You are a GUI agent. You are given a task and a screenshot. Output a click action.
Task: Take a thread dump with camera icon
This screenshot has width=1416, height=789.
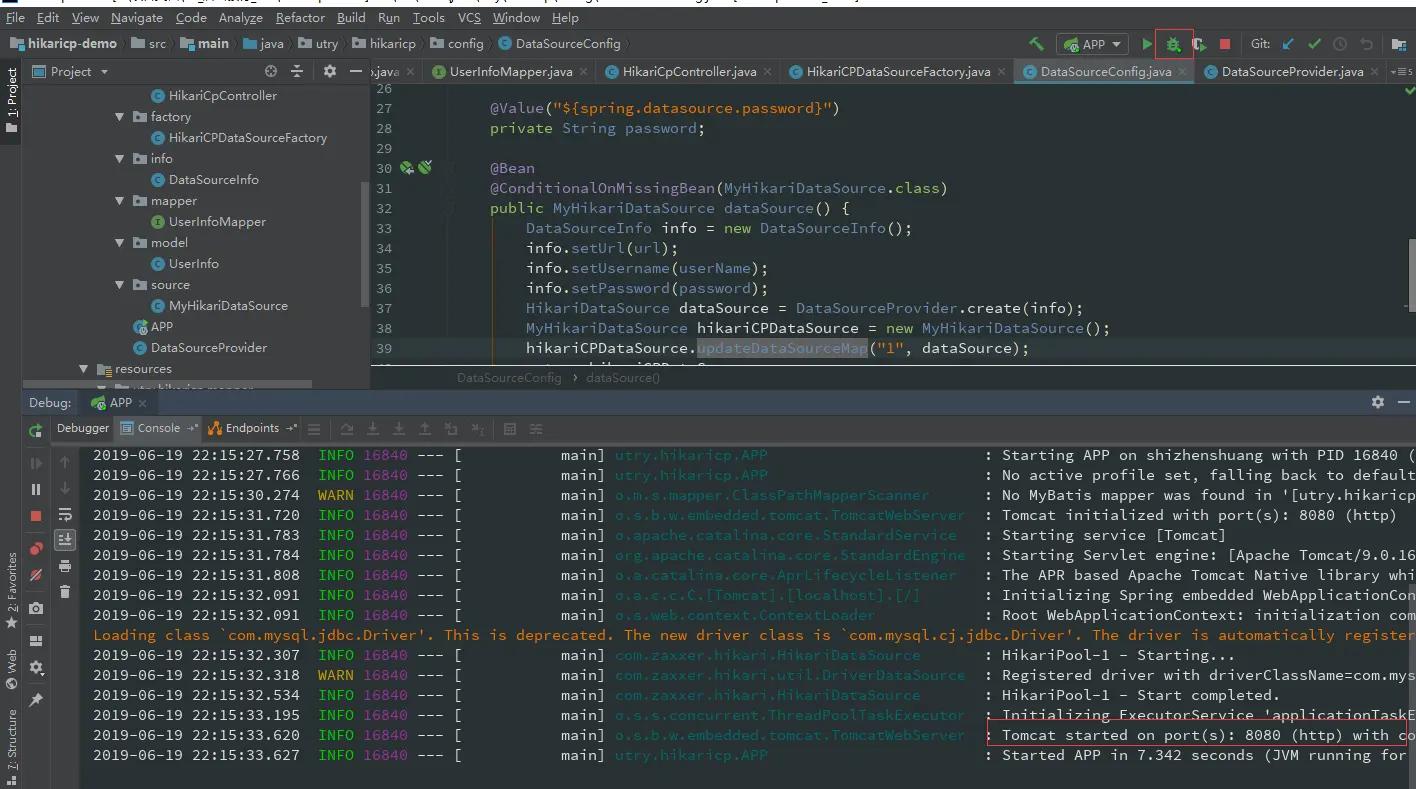[x=36, y=608]
